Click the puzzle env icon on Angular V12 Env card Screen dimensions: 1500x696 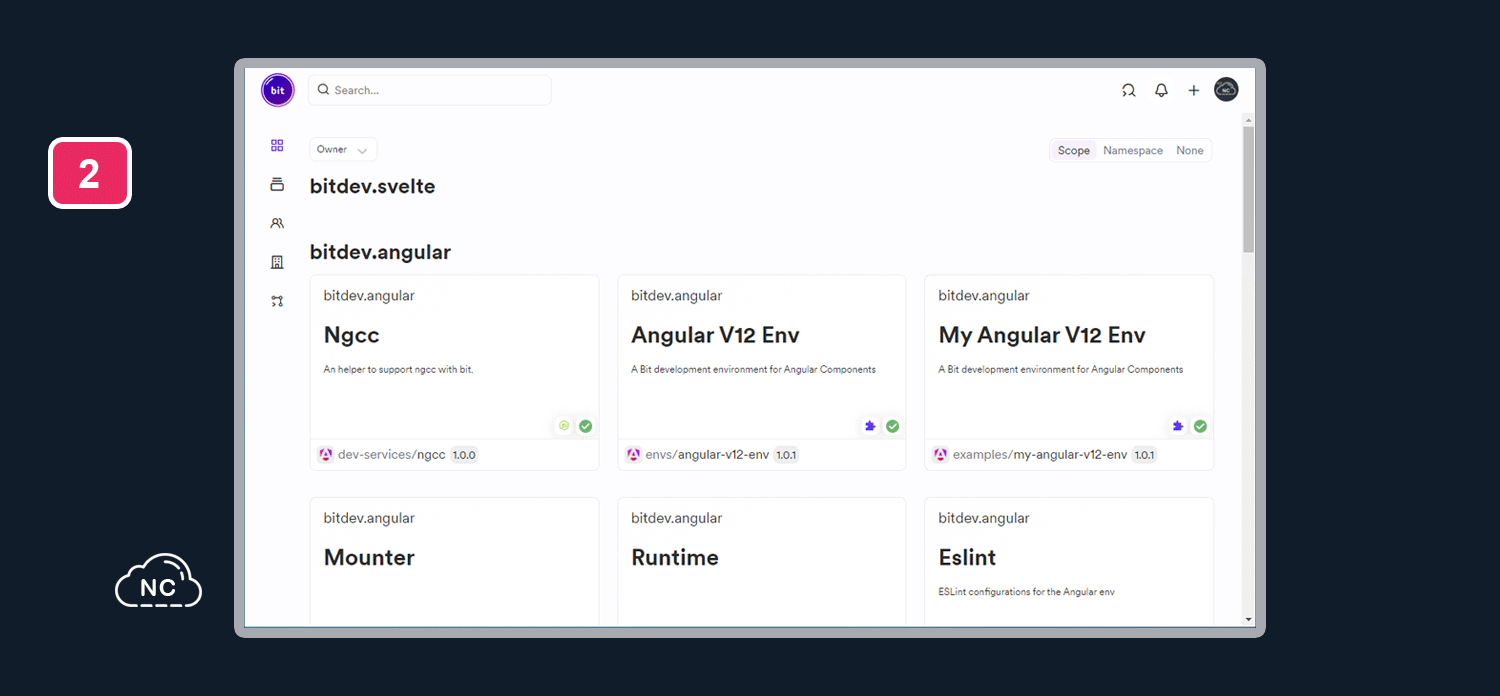(870, 426)
